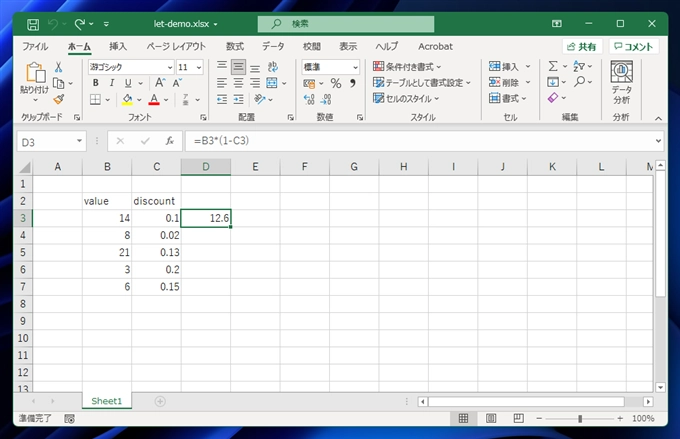Click the Share button

tap(582, 46)
